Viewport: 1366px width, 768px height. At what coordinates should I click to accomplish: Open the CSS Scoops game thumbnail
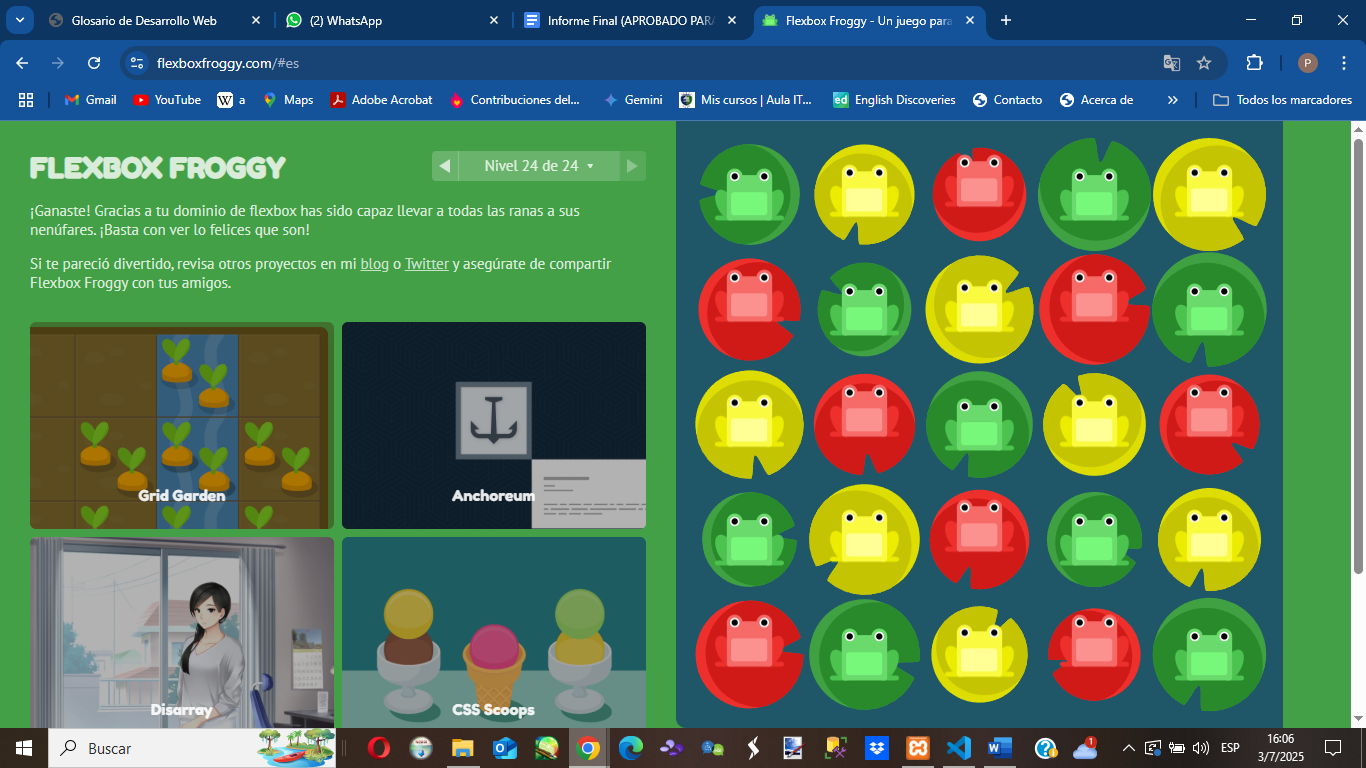[x=494, y=633]
